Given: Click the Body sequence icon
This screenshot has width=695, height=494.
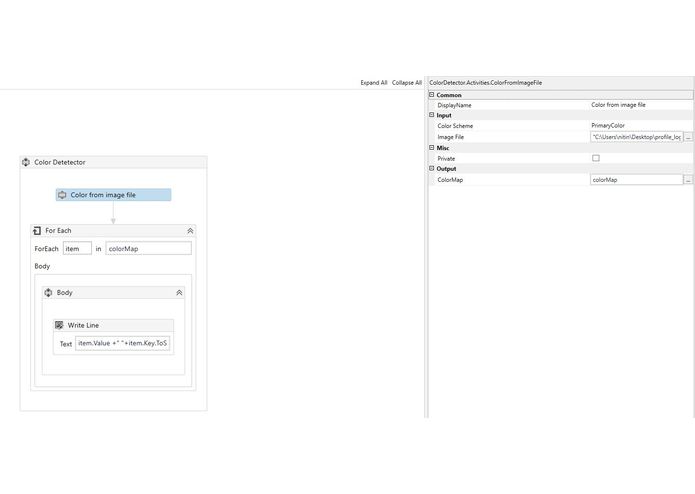Looking at the screenshot, I should pyautogui.click(x=48, y=292).
